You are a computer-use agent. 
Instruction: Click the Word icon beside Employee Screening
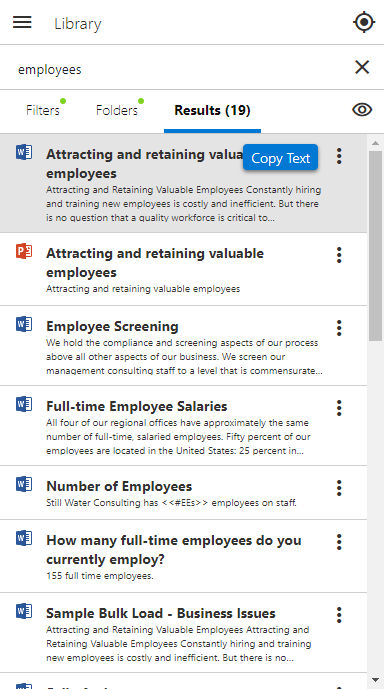24,324
